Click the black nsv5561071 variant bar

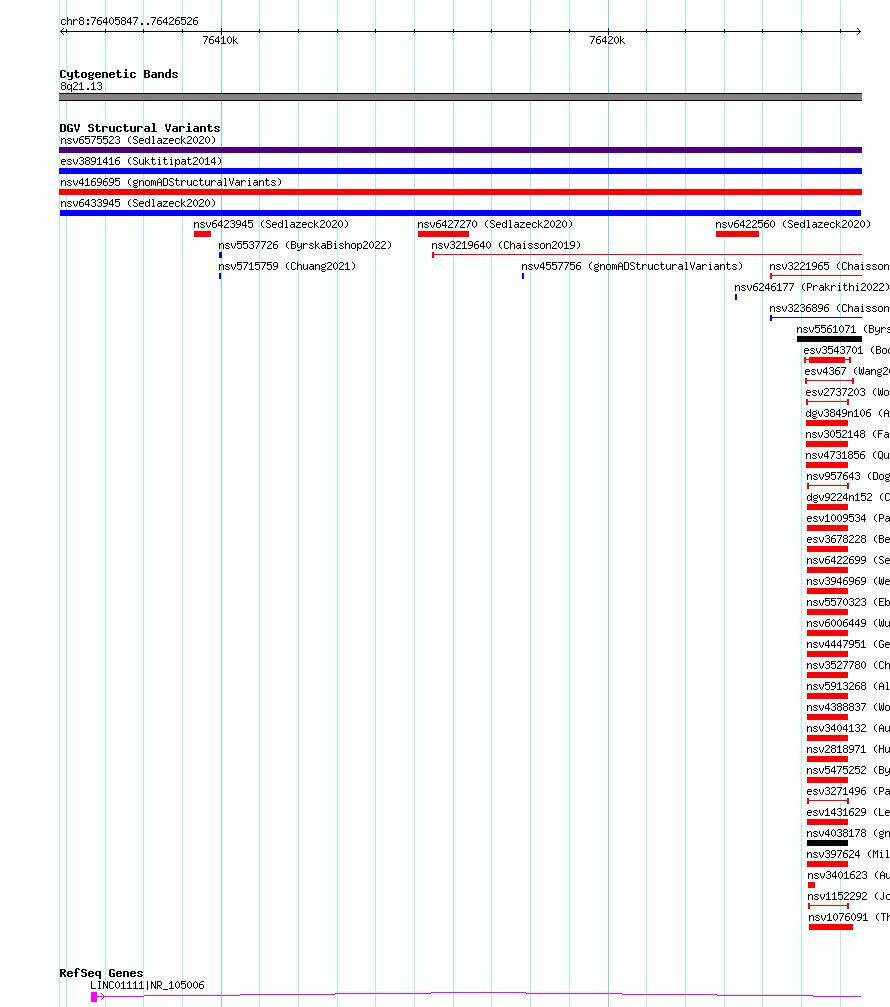pyautogui.click(x=829, y=339)
